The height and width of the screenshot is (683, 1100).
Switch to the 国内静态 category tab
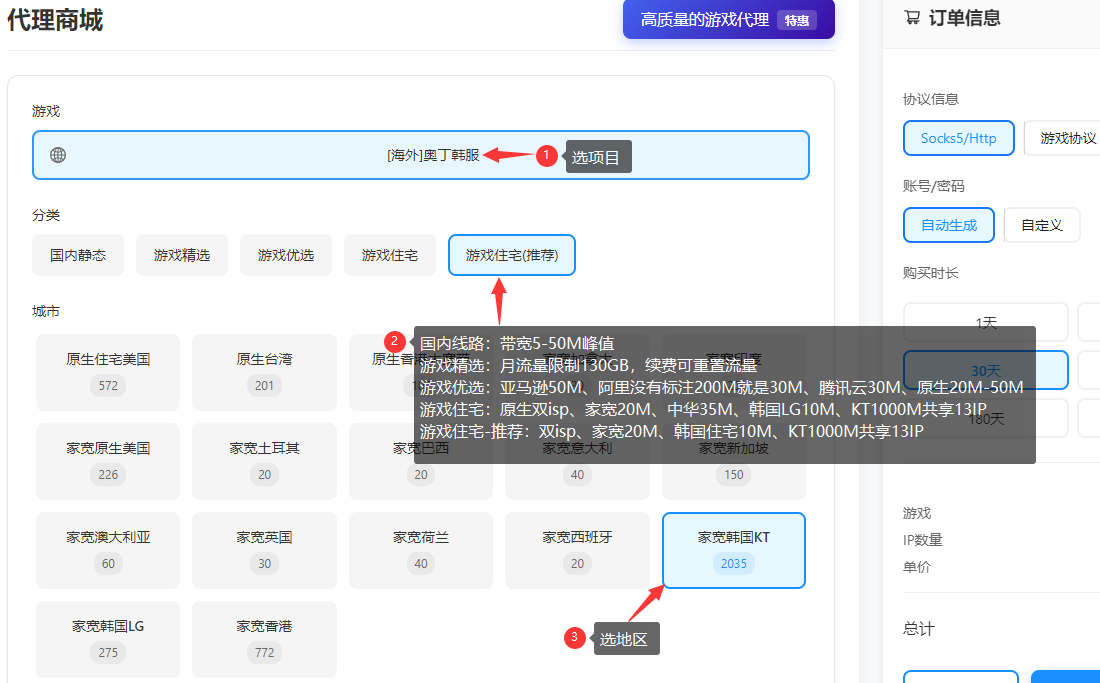point(77,255)
